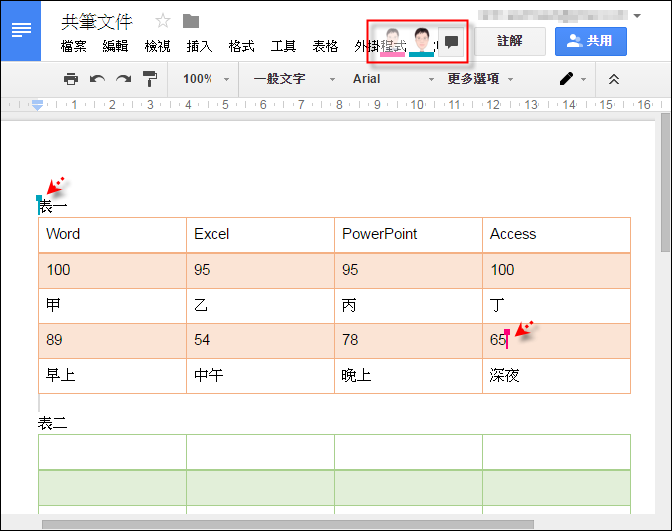
Task: Click the cell containing 丁
Action: [x=556, y=306]
